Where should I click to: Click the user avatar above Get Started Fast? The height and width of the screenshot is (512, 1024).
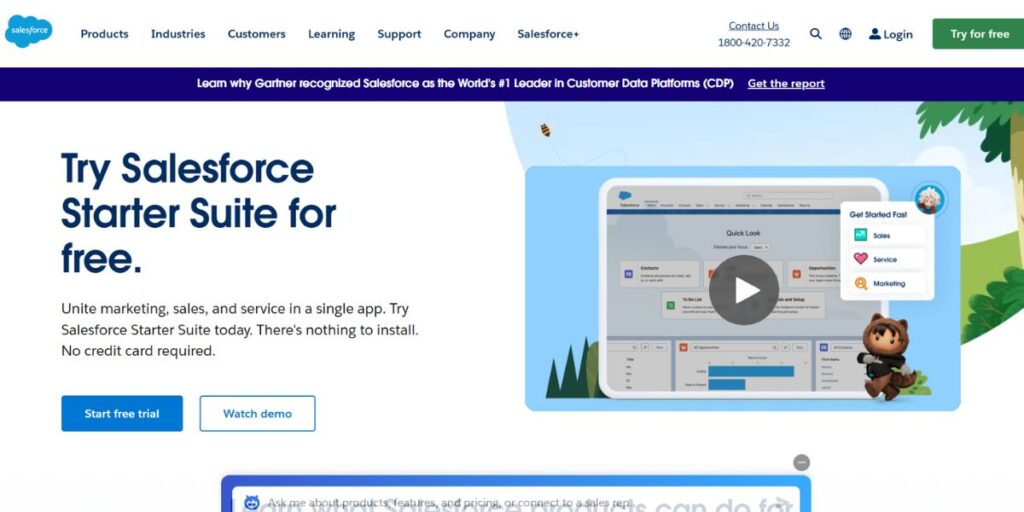pos(929,199)
